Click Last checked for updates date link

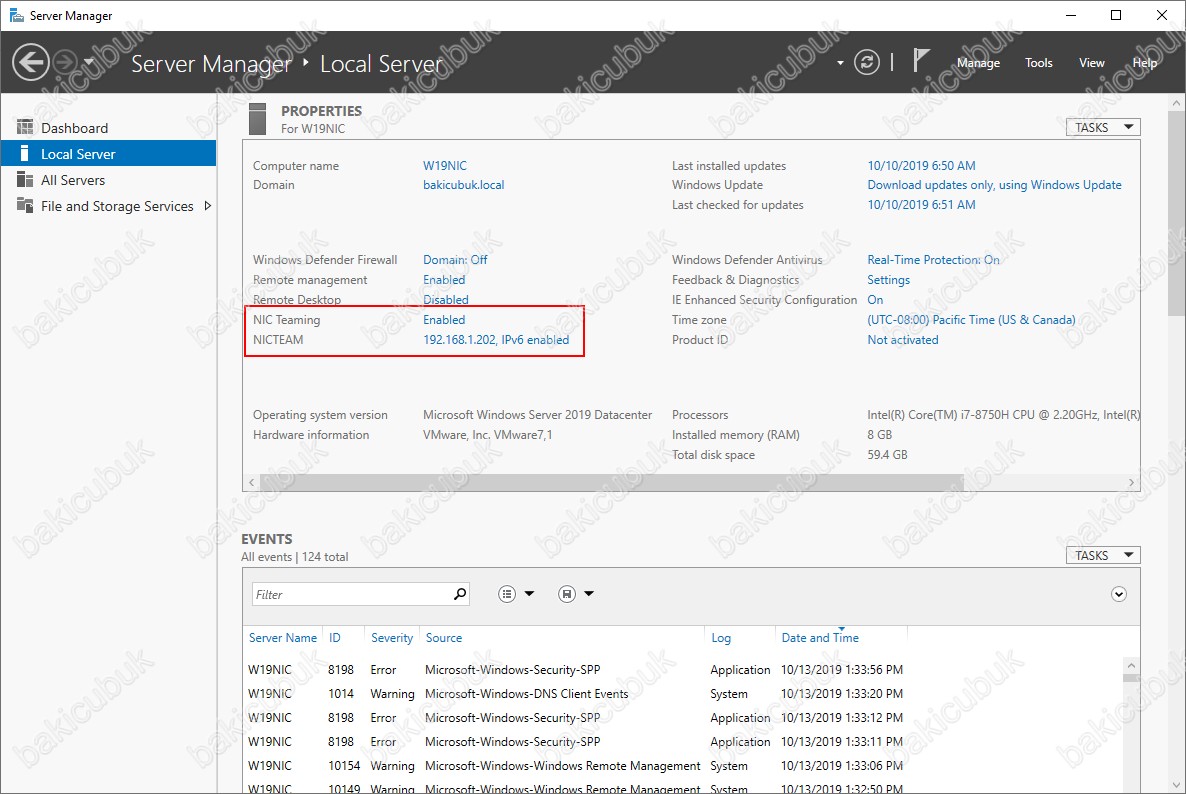pos(921,204)
